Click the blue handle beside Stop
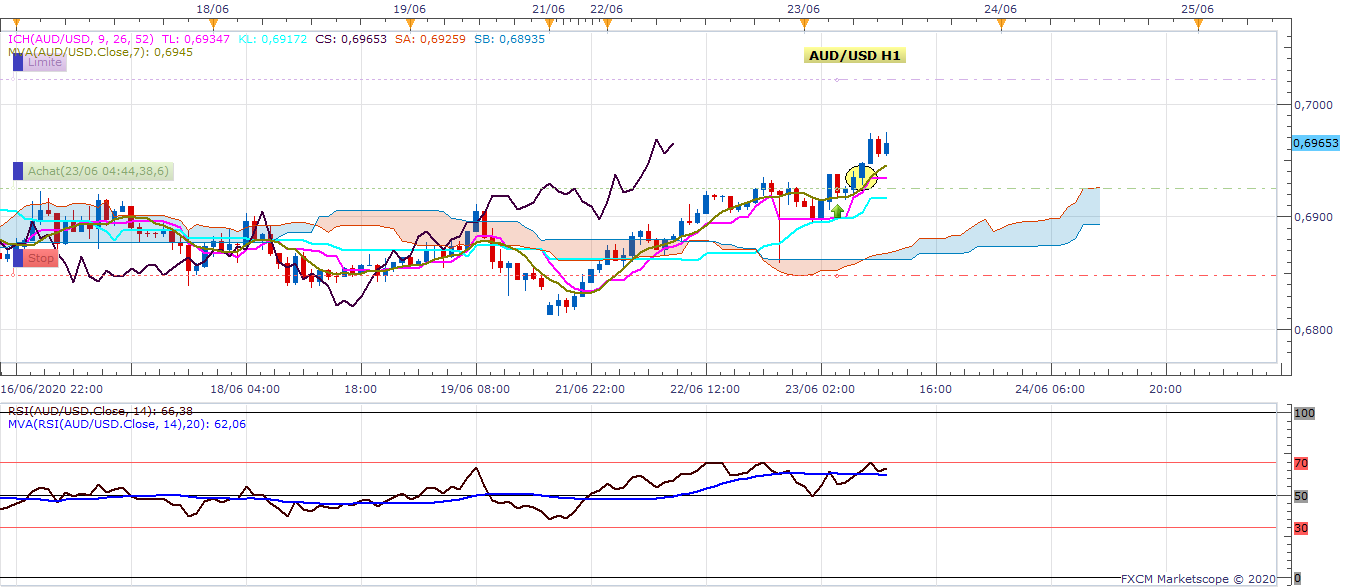The height and width of the screenshot is (588, 1349). (x=18, y=258)
